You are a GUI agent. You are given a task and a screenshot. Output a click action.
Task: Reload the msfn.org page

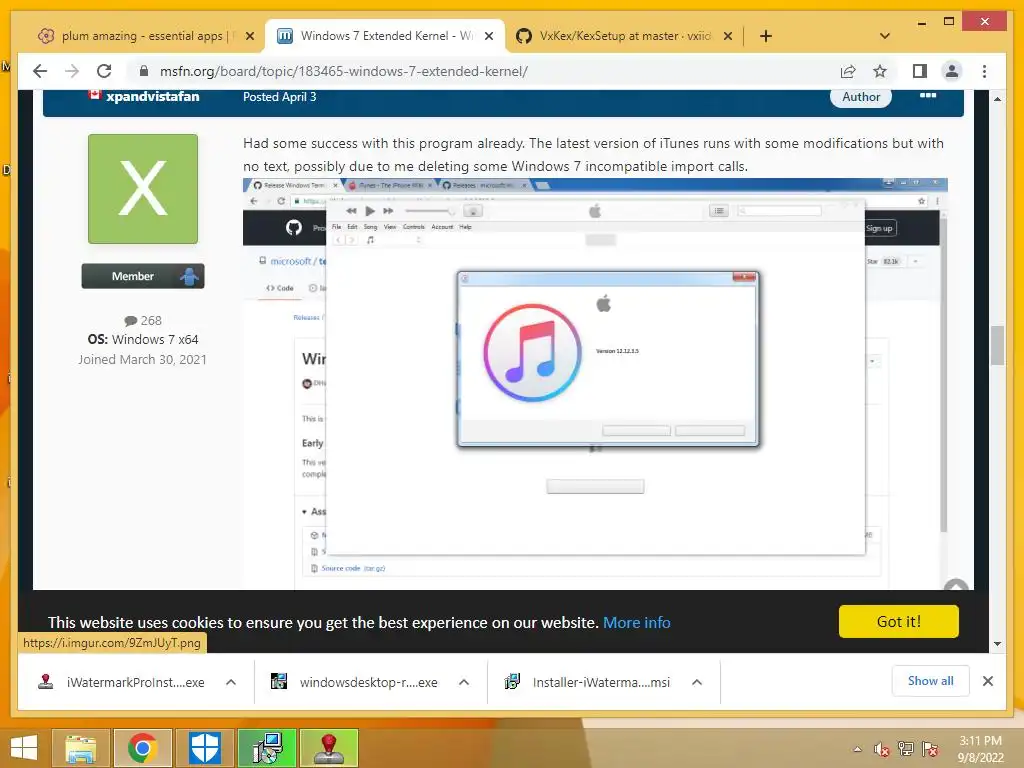pyautogui.click(x=104, y=71)
